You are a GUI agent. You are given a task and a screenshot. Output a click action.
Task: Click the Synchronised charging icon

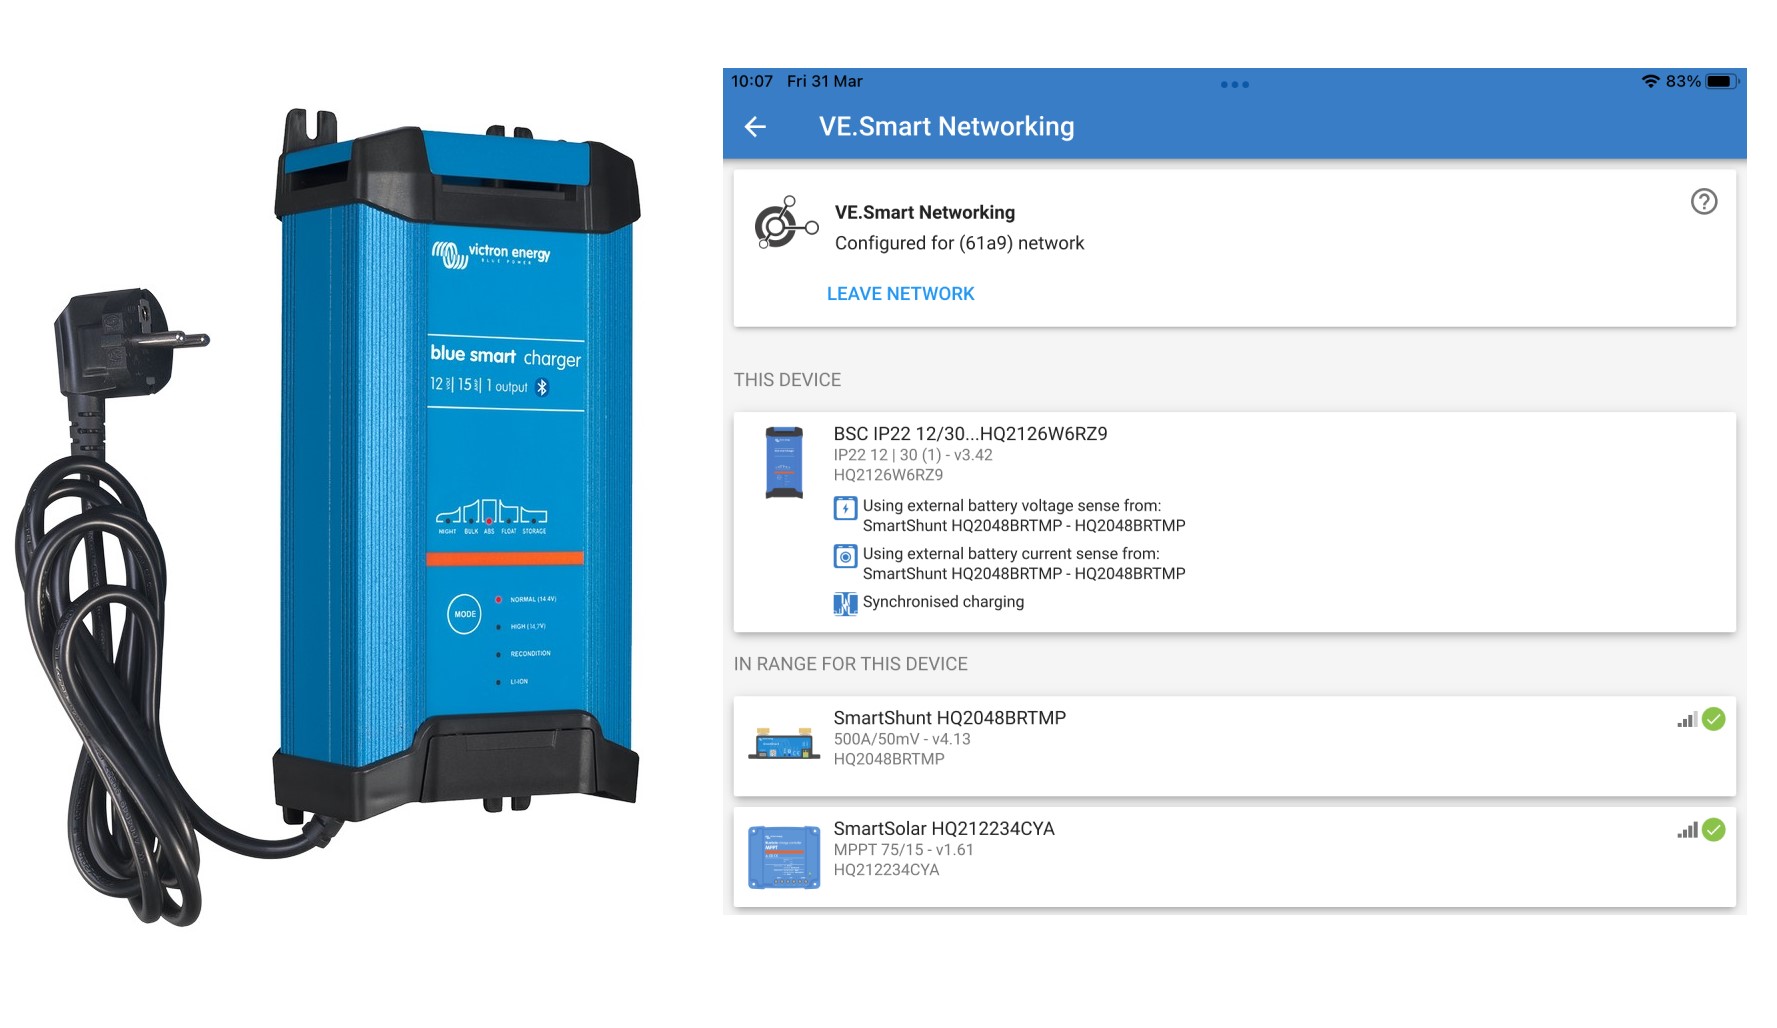(x=845, y=603)
